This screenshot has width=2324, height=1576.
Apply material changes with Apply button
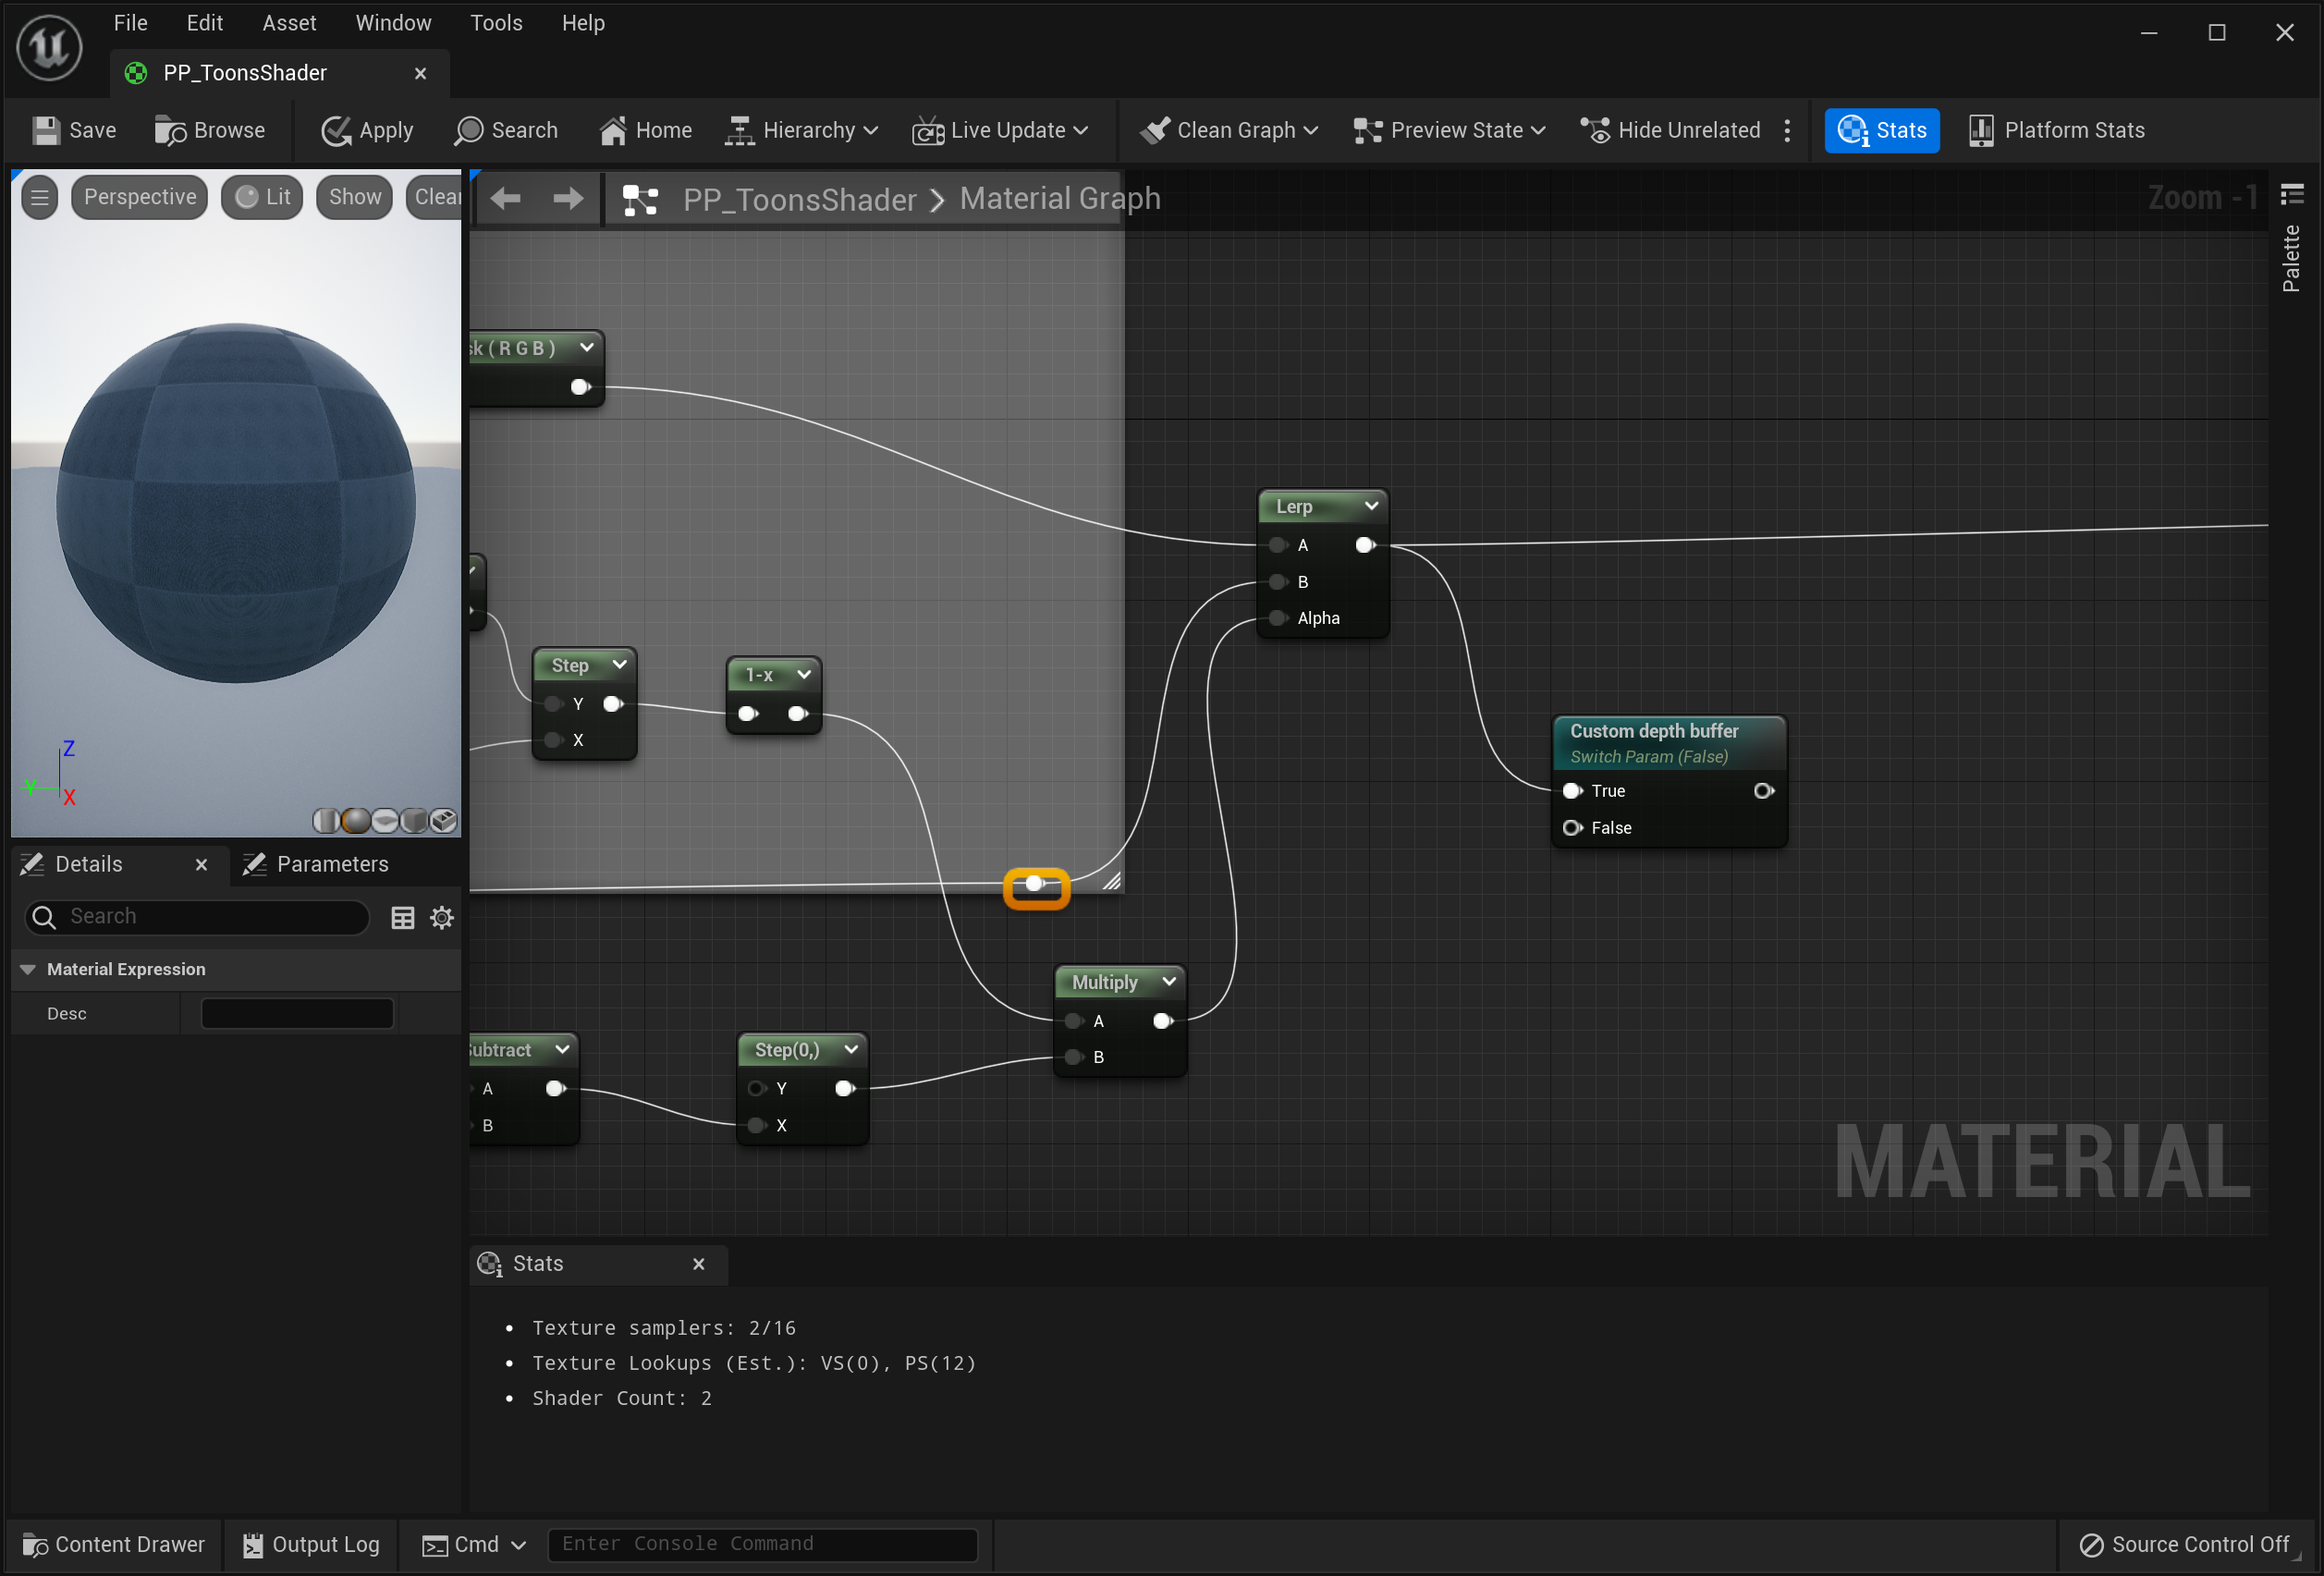(x=367, y=131)
